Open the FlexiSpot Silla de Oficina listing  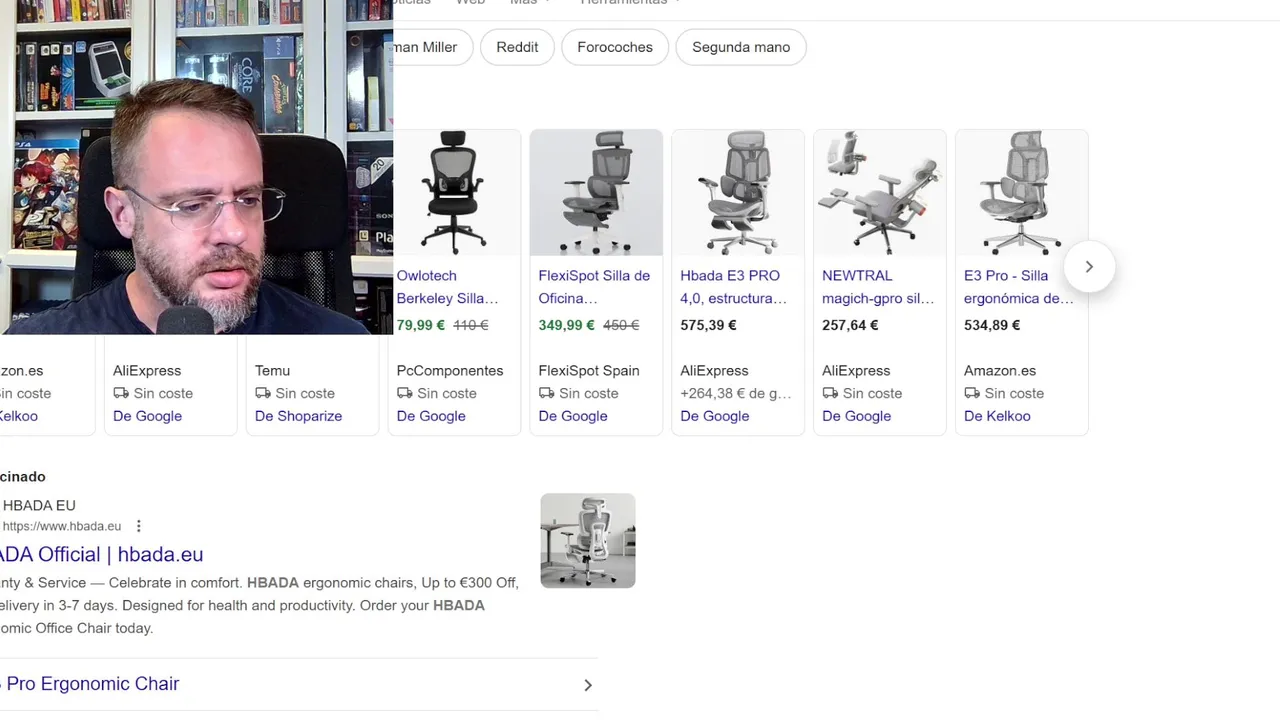pyautogui.click(x=594, y=287)
